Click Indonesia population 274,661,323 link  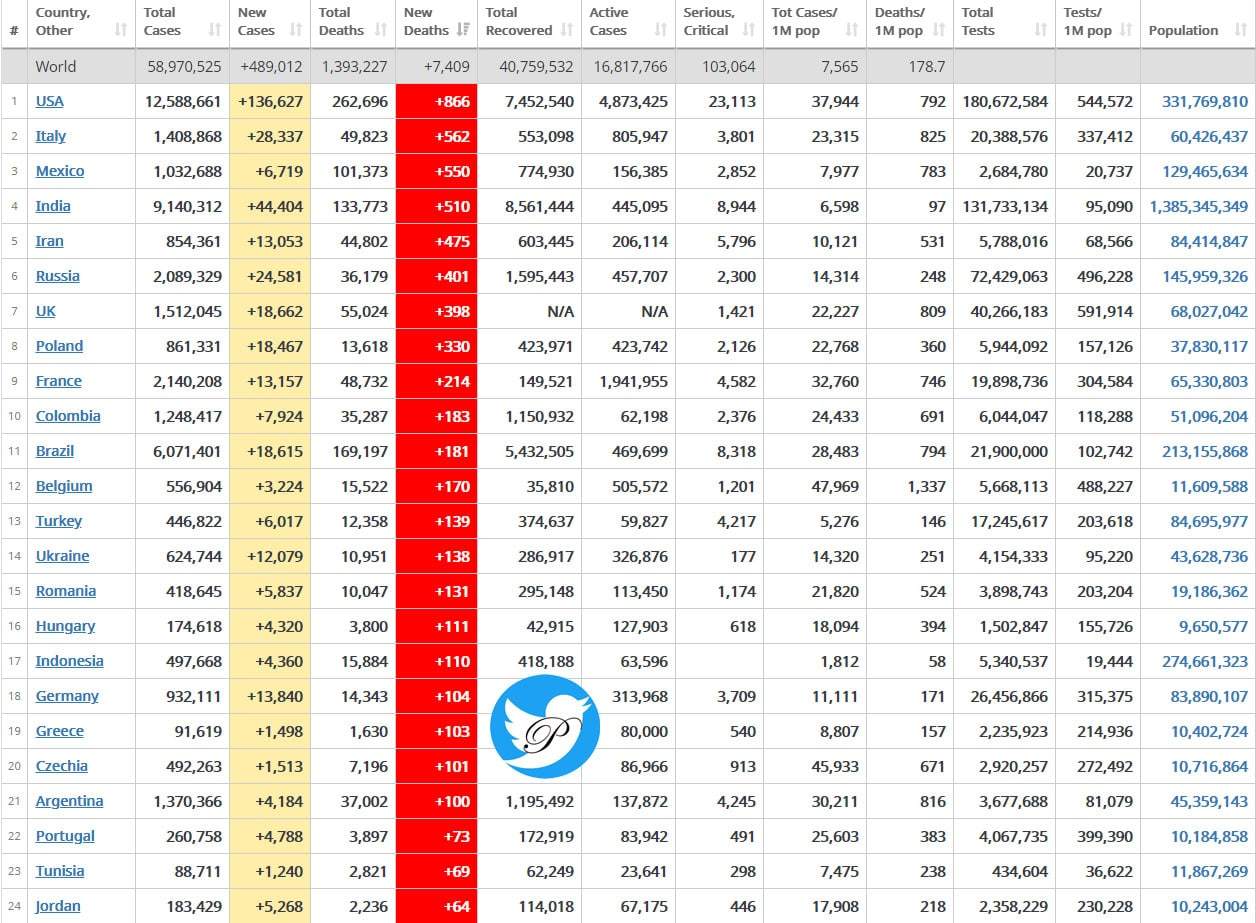pyautogui.click(x=1205, y=661)
